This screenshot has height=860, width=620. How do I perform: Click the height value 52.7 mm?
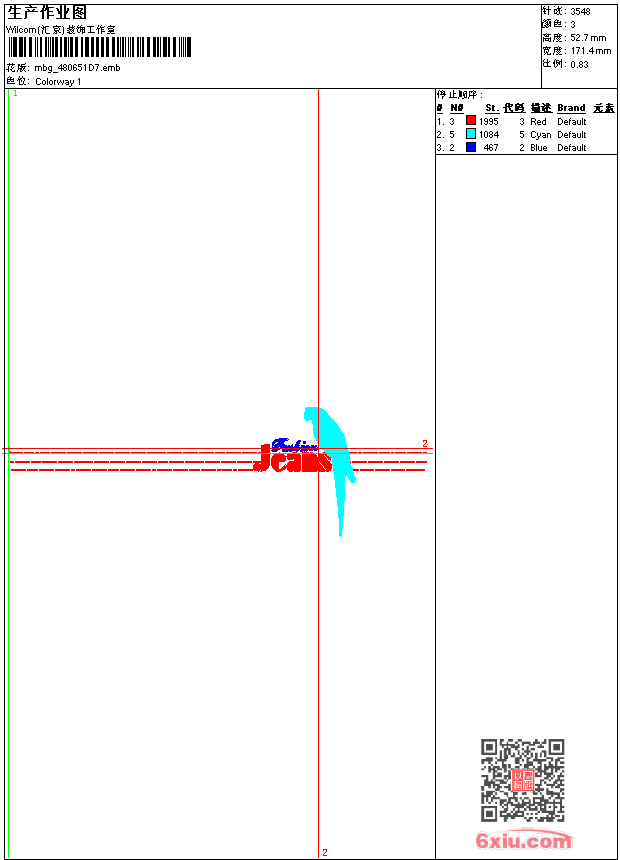click(x=588, y=38)
